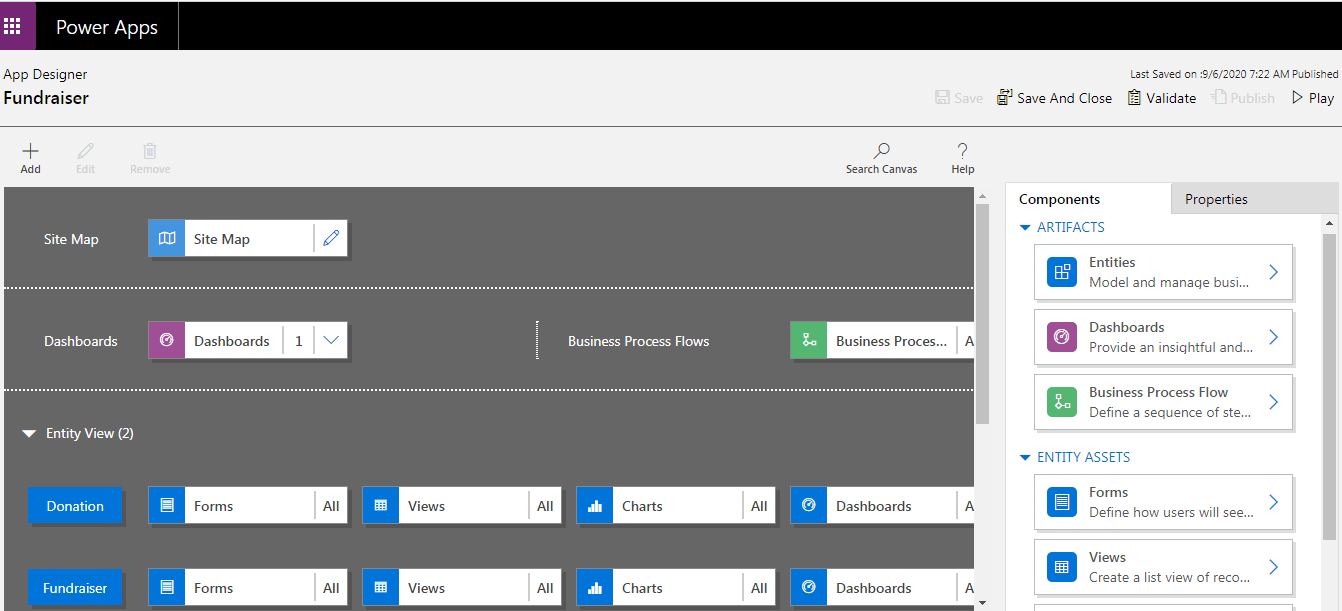Select the Forms icon in the Donation row
Screen dimensions: 1342x611
point(166,505)
